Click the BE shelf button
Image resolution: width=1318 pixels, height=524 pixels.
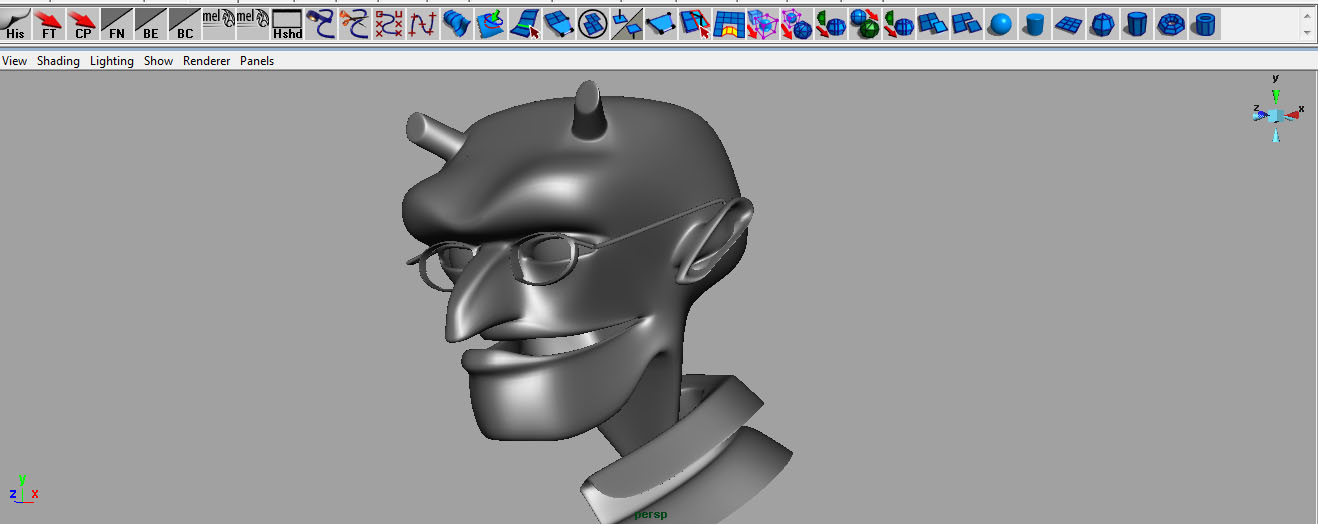pyautogui.click(x=151, y=23)
